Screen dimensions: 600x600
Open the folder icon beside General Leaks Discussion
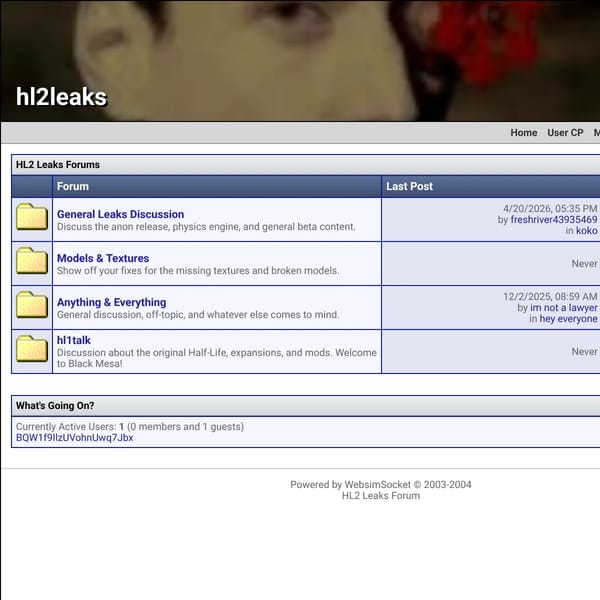32,217
